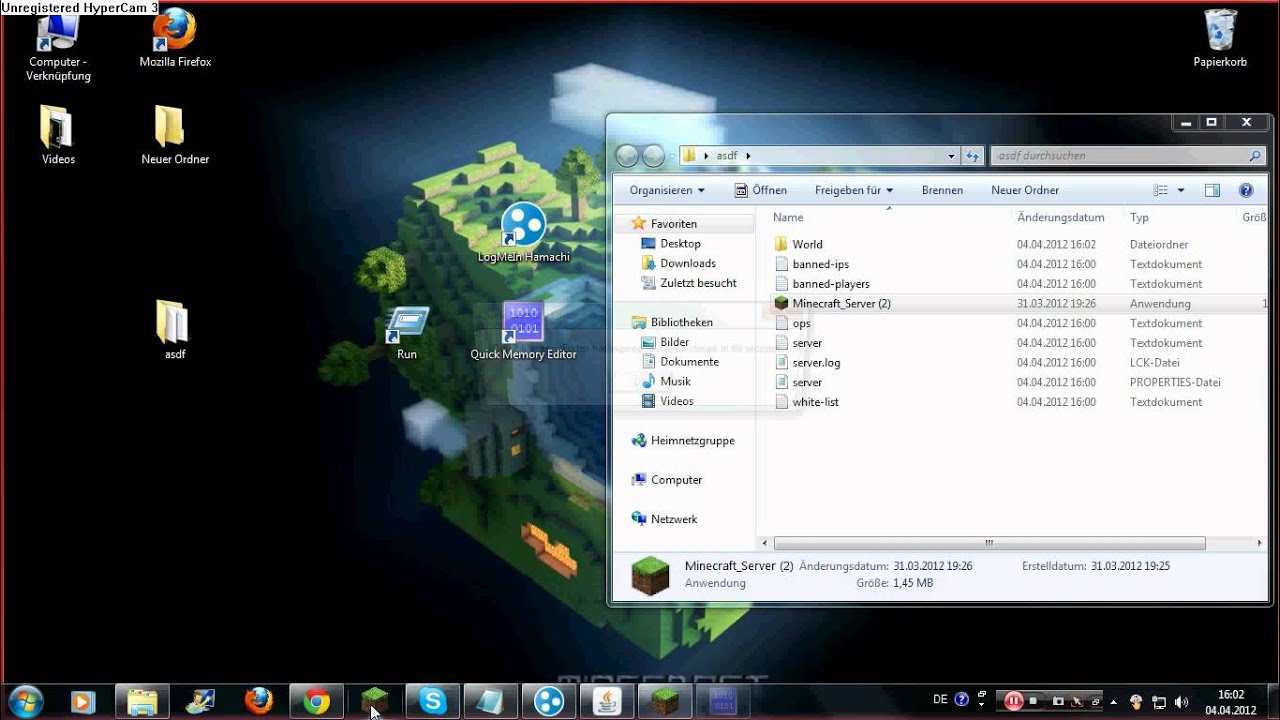Open Skype from the taskbar
Image resolution: width=1280 pixels, height=720 pixels.
coord(433,701)
